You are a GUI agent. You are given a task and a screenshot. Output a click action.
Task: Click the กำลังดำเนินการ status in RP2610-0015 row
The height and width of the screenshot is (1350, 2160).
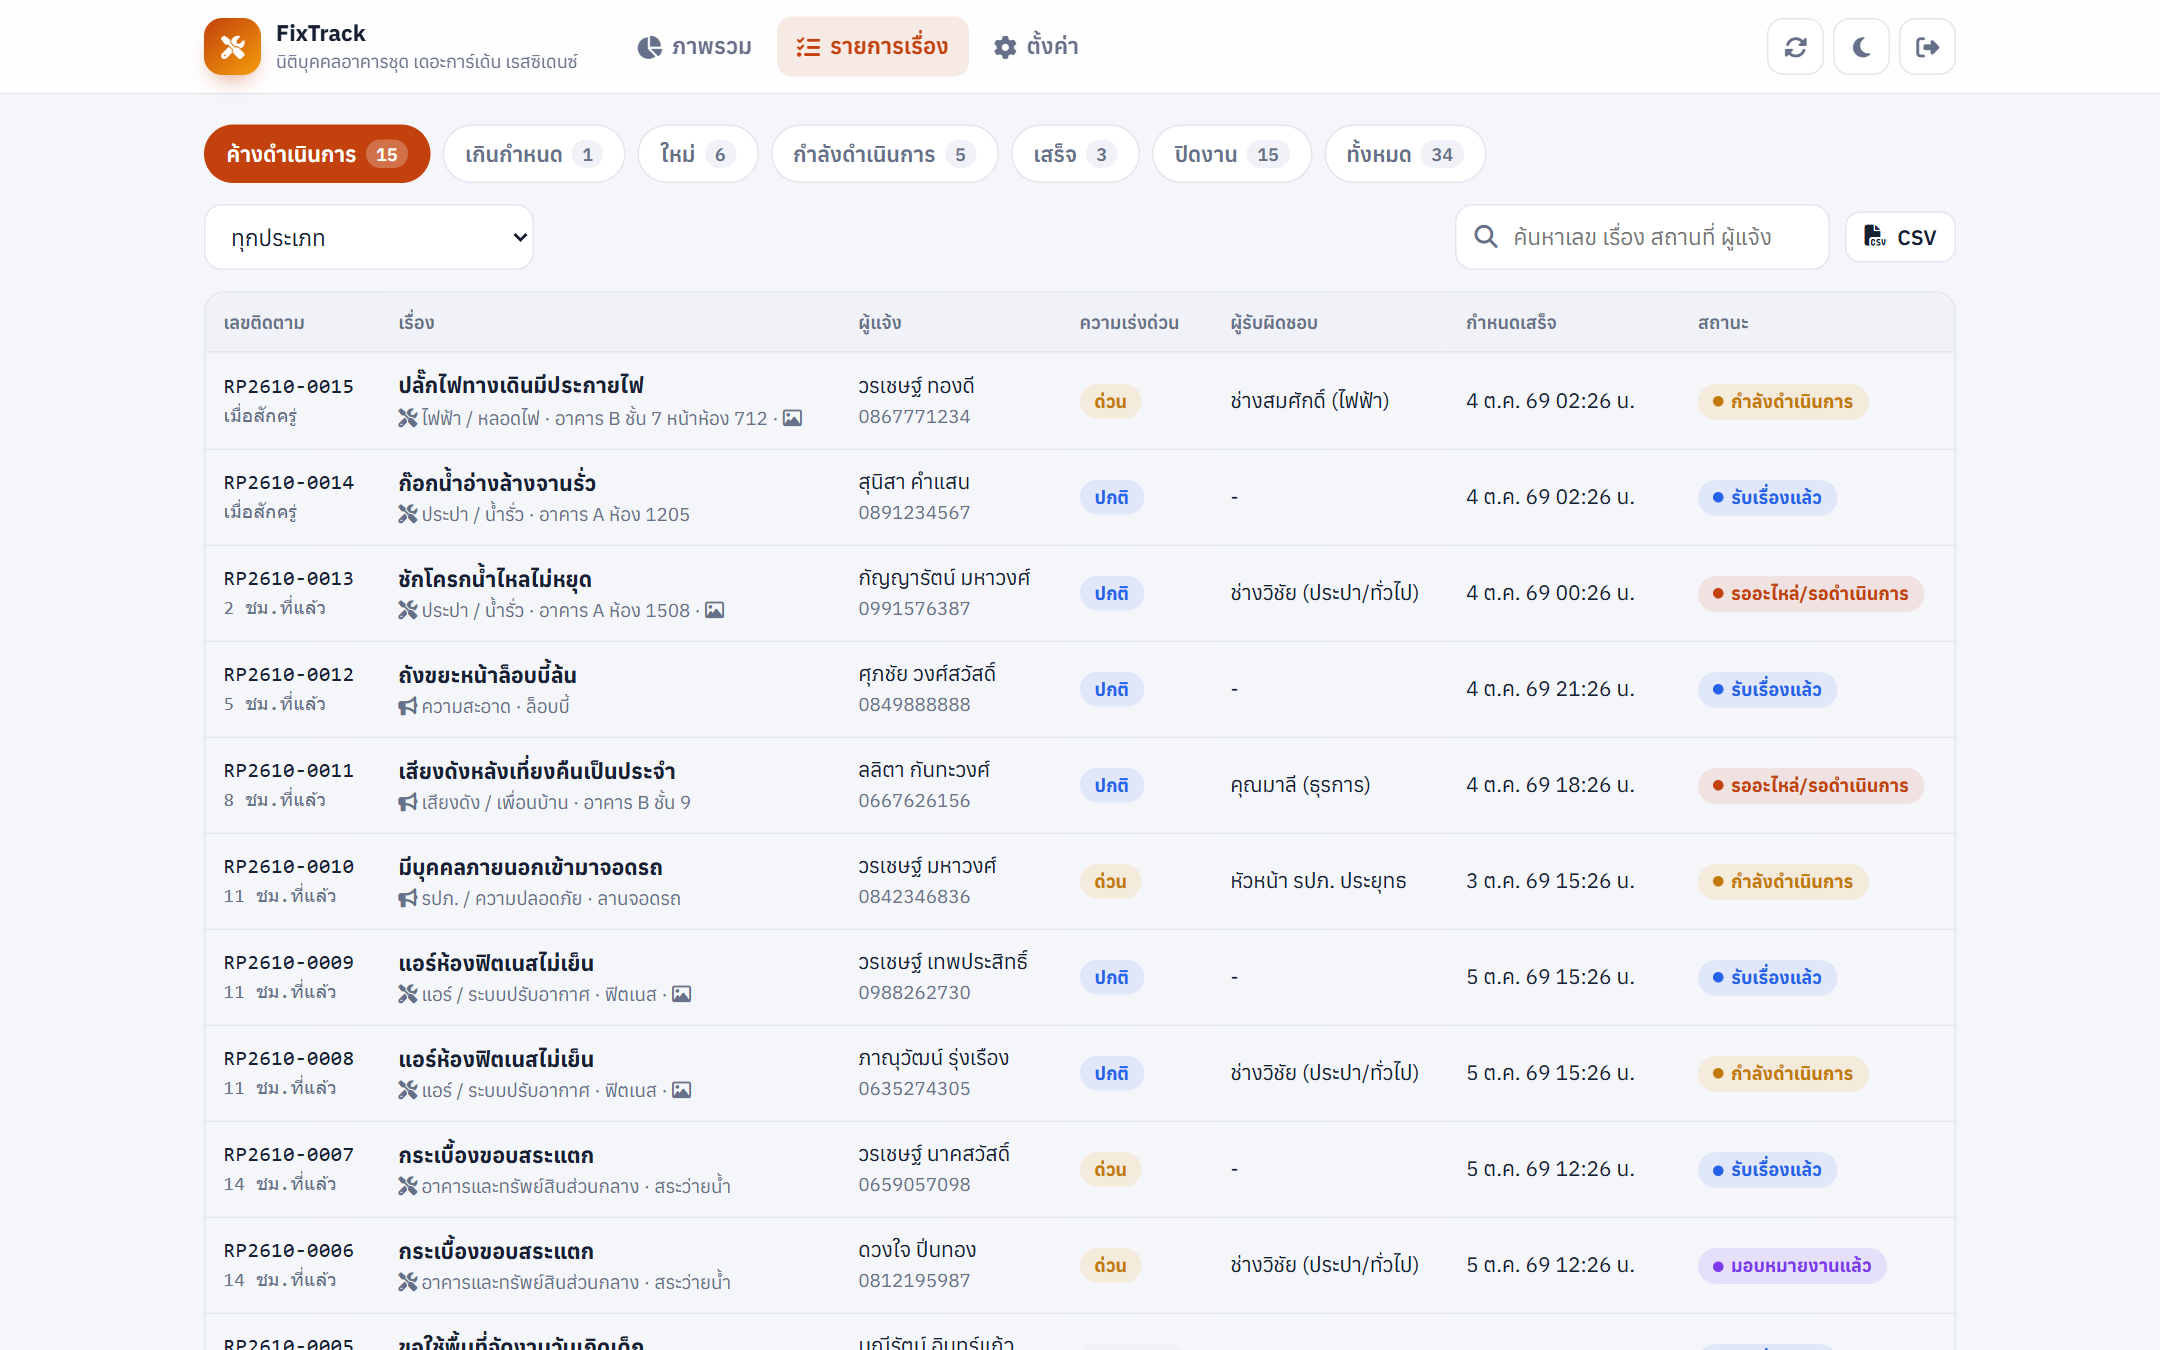tap(1783, 401)
